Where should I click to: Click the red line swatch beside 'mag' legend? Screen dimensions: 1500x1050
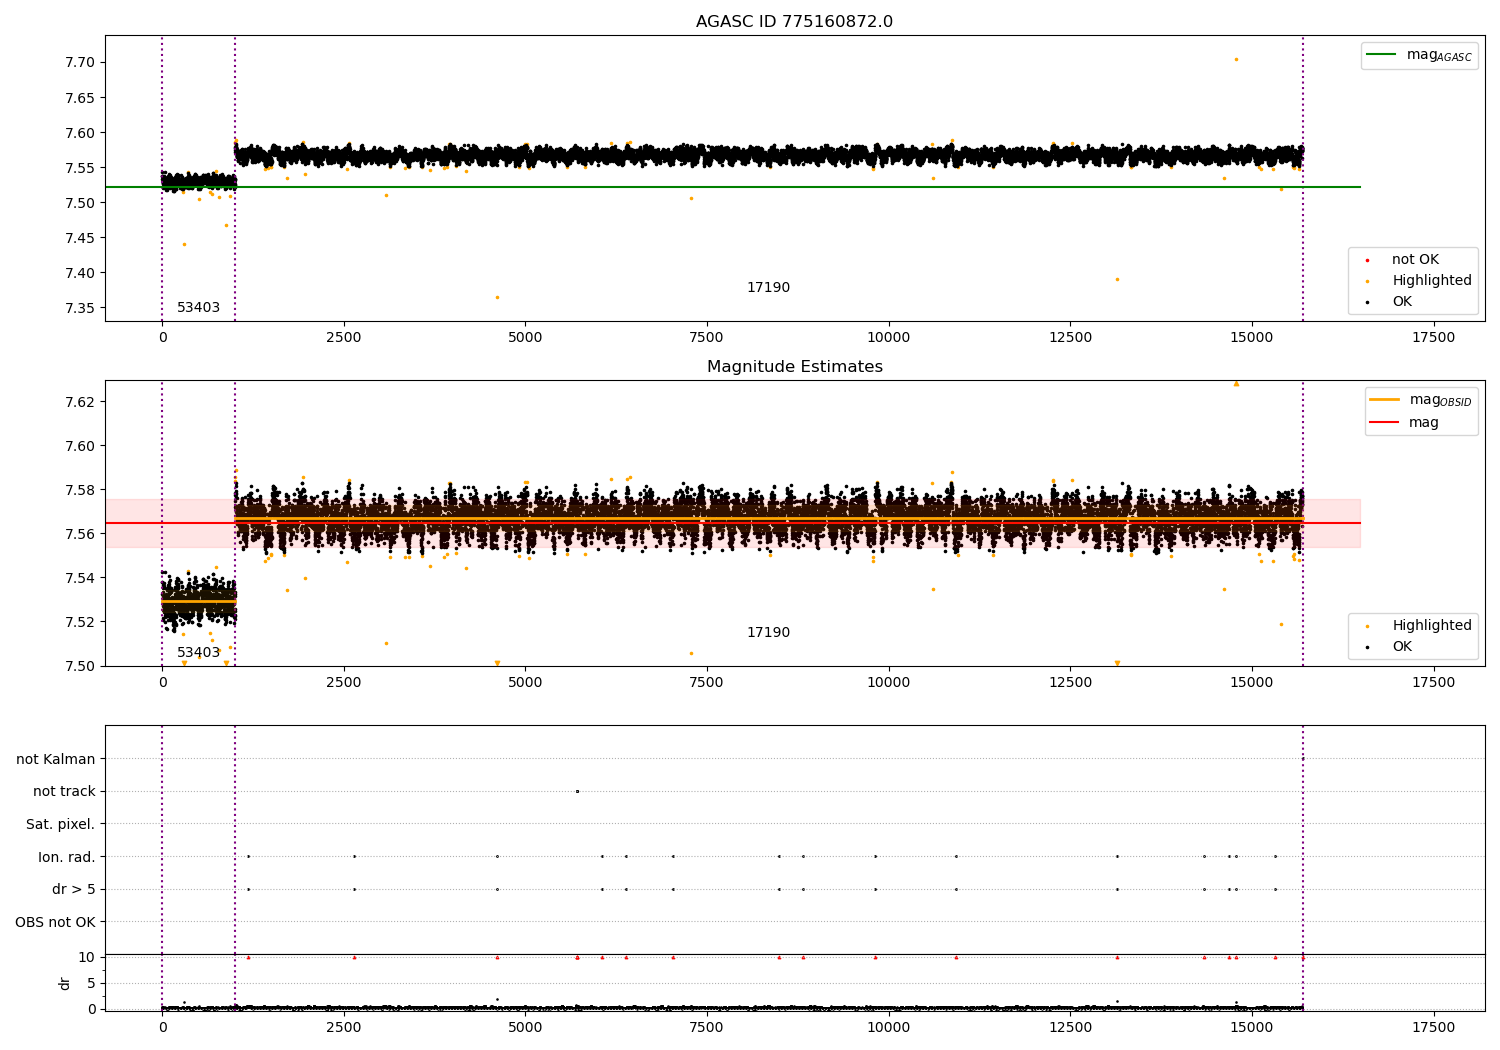click(1384, 423)
